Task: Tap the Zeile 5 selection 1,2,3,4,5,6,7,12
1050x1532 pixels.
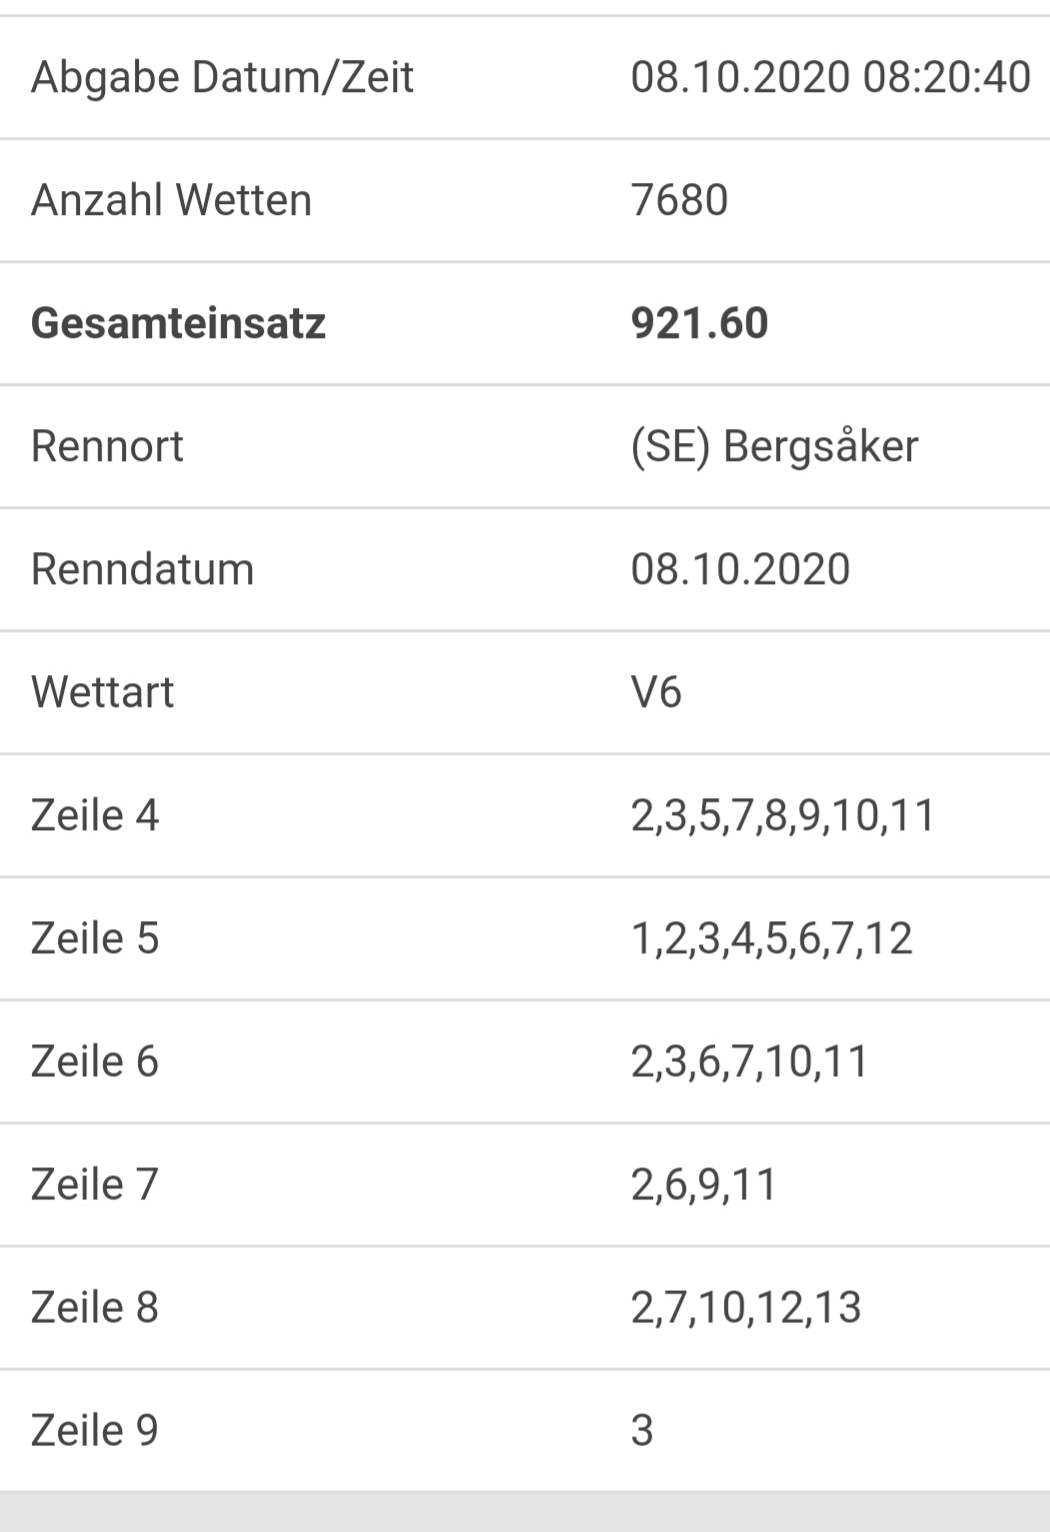Action: click(772, 939)
